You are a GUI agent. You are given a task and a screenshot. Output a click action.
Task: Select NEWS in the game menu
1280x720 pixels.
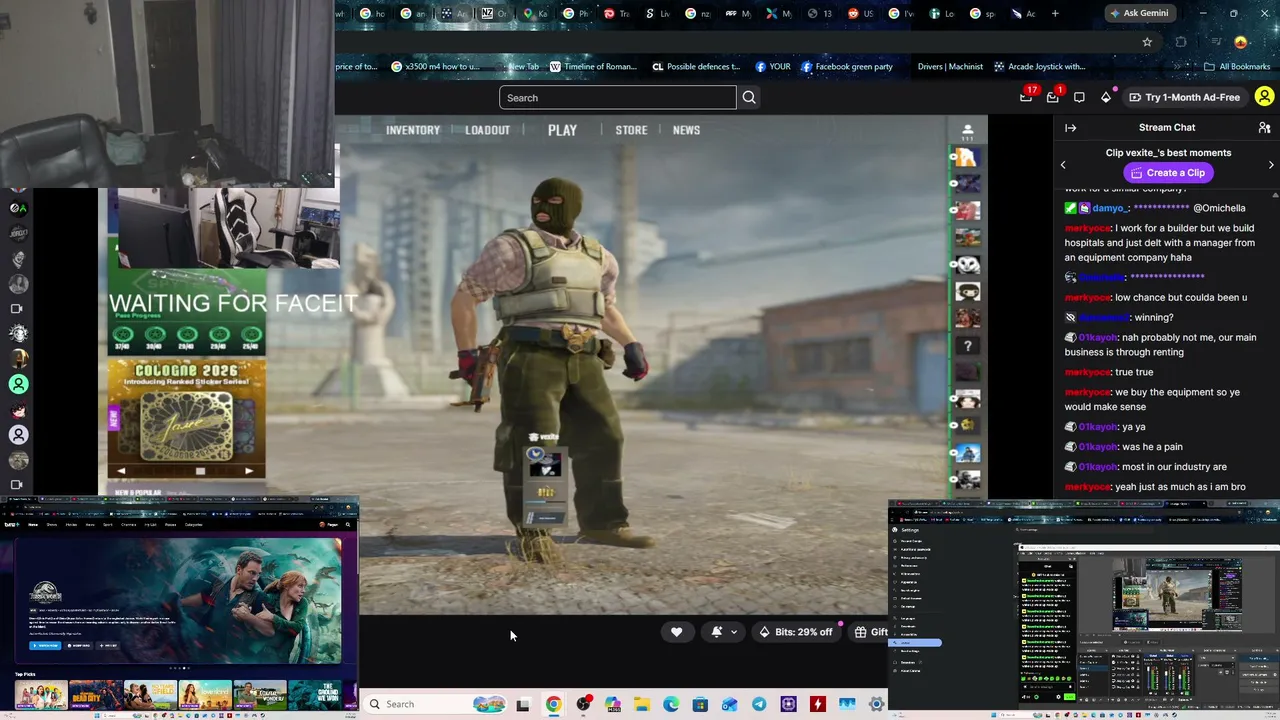(x=686, y=130)
